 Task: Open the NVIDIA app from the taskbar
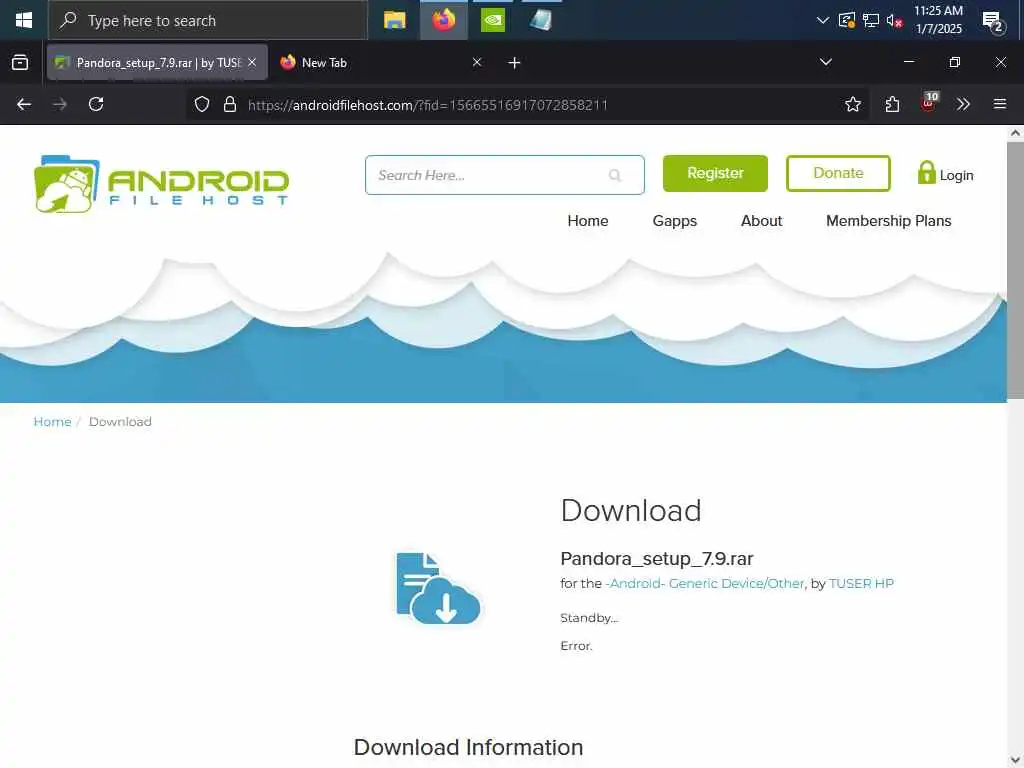click(x=492, y=20)
